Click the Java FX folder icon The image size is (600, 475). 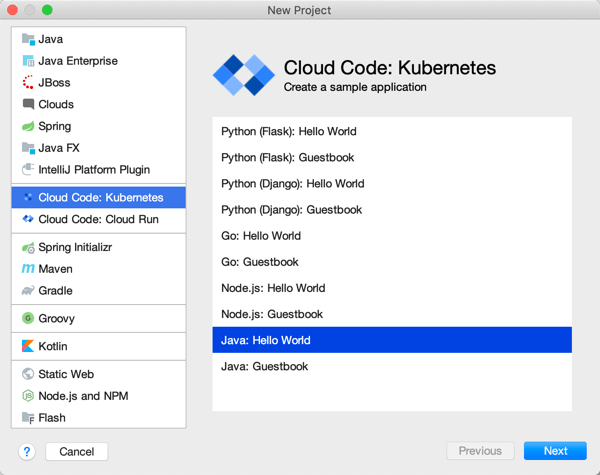pos(28,148)
